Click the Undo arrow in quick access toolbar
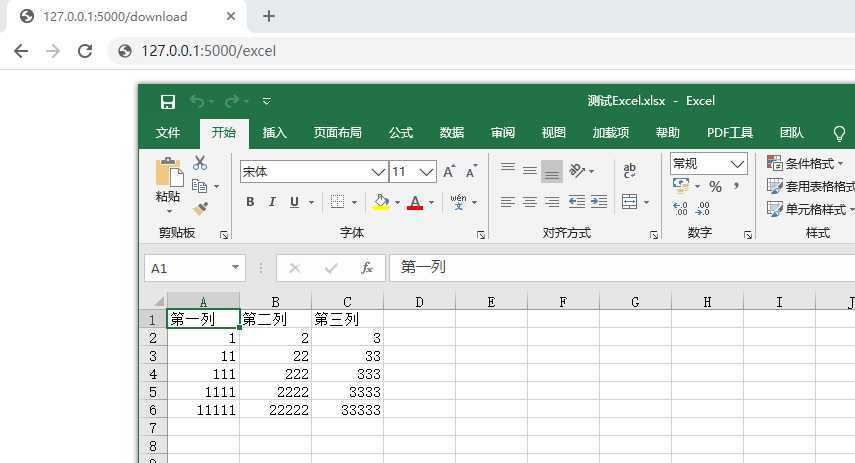 click(x=197, y=101)
